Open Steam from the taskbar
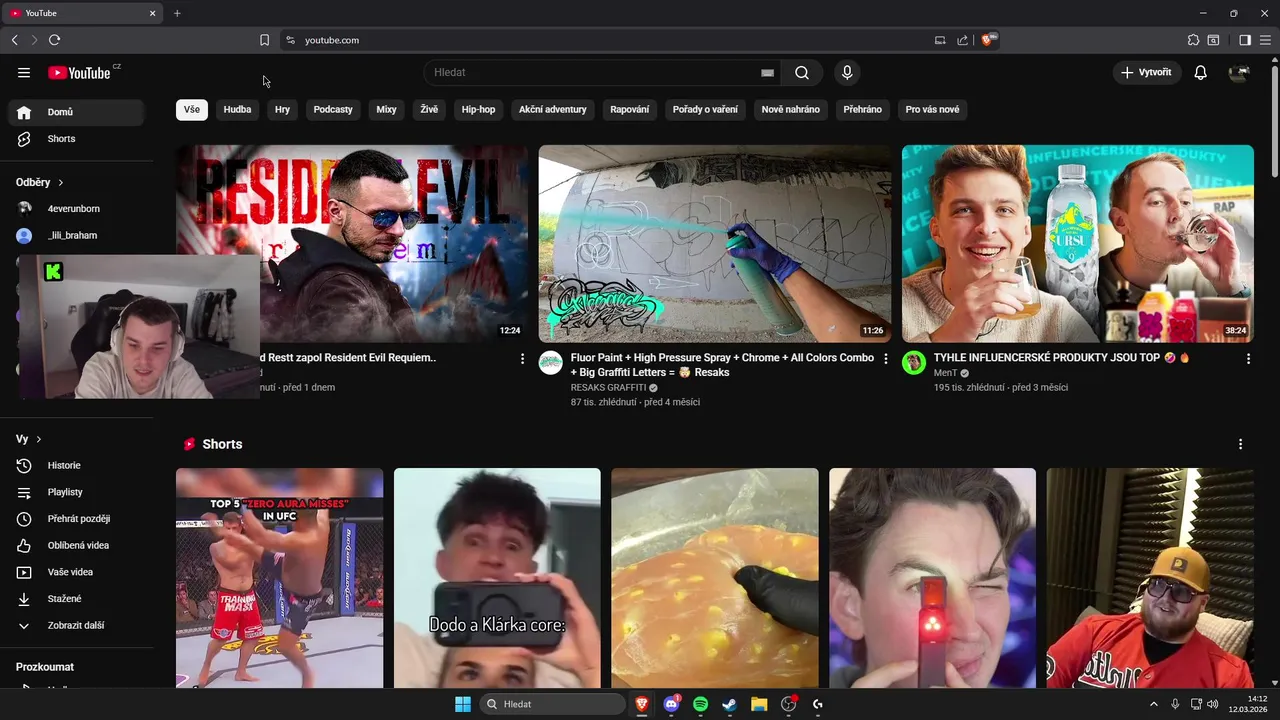 click(730, 704)
